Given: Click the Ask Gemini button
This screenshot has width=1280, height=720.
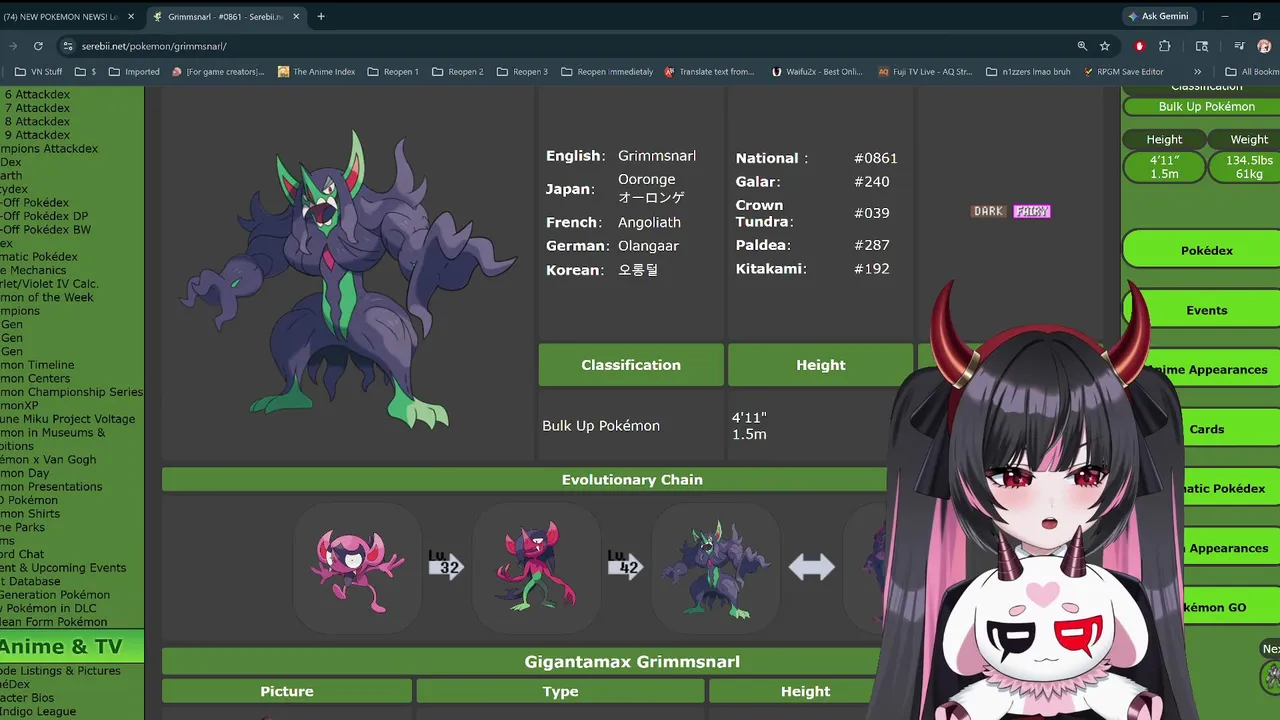Looking at the screenshot, I should [x=1158, y=17].
